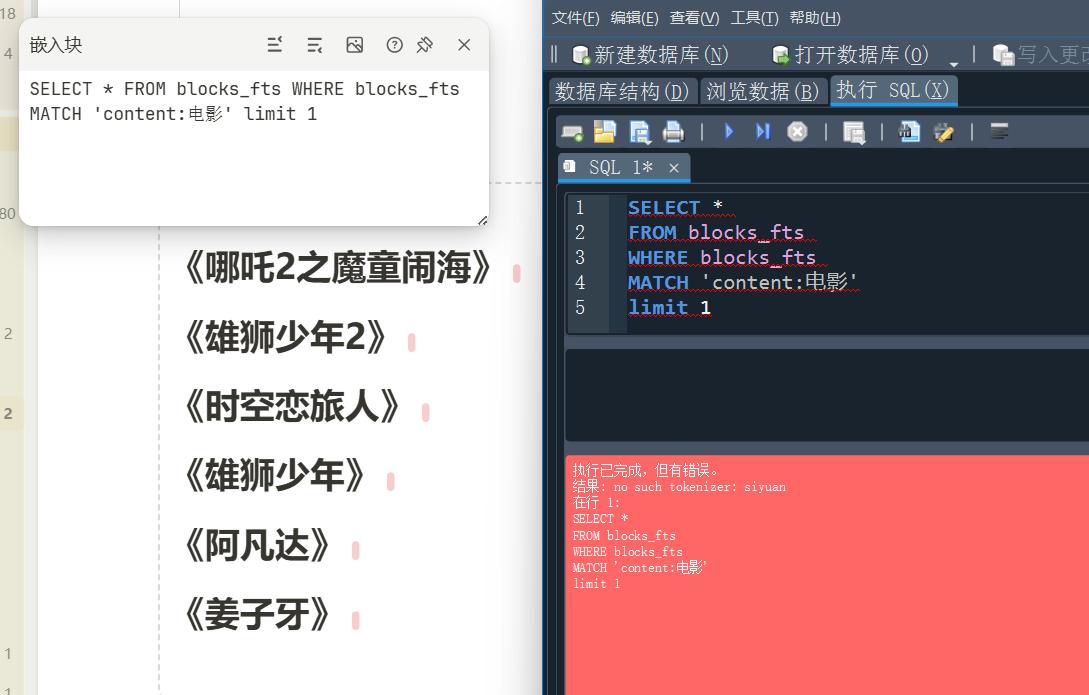Click heading 《姜子牙》
The height and width of the screenshot is (695, 1089).
click(257, 614)
